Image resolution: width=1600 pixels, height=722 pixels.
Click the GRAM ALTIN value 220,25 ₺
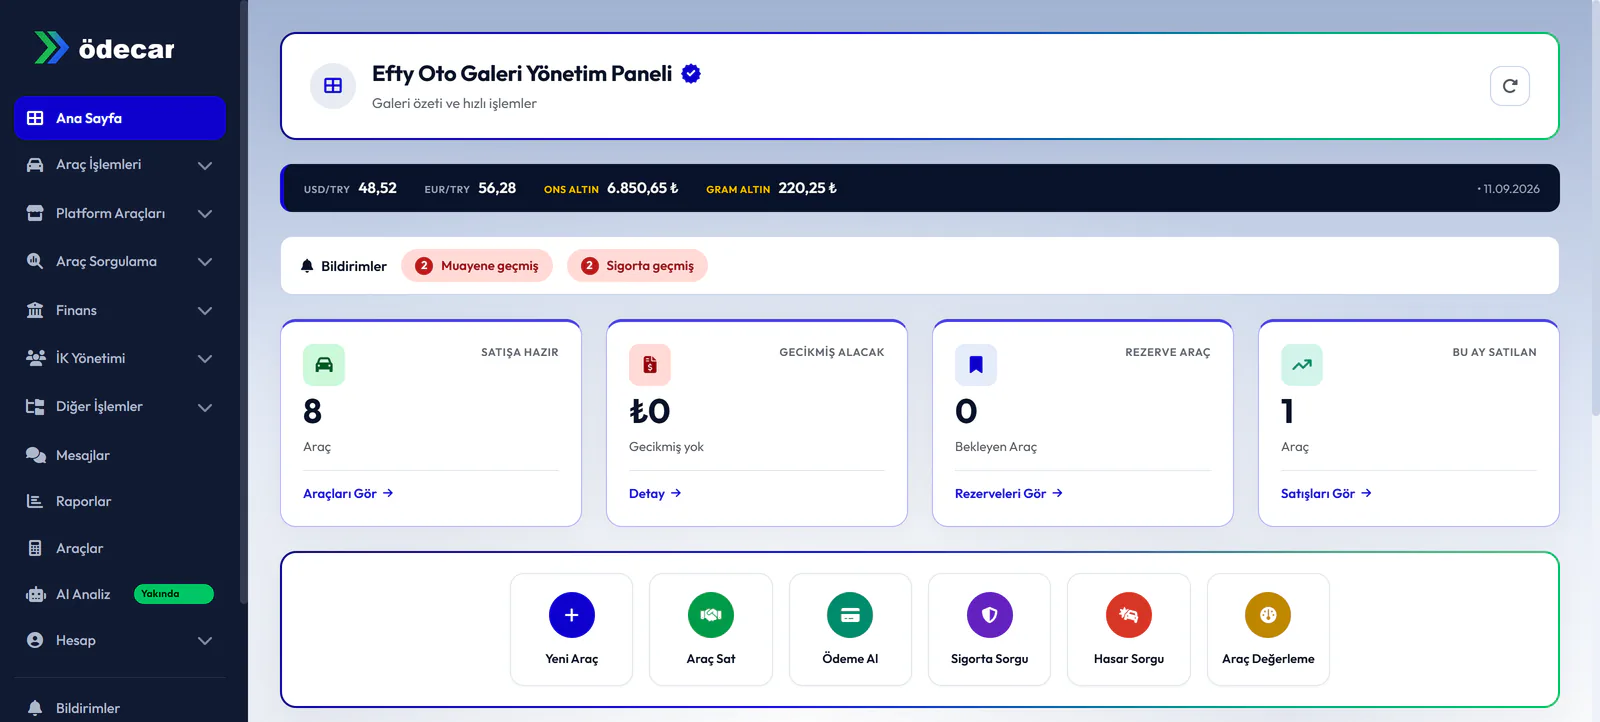[808, 188]
